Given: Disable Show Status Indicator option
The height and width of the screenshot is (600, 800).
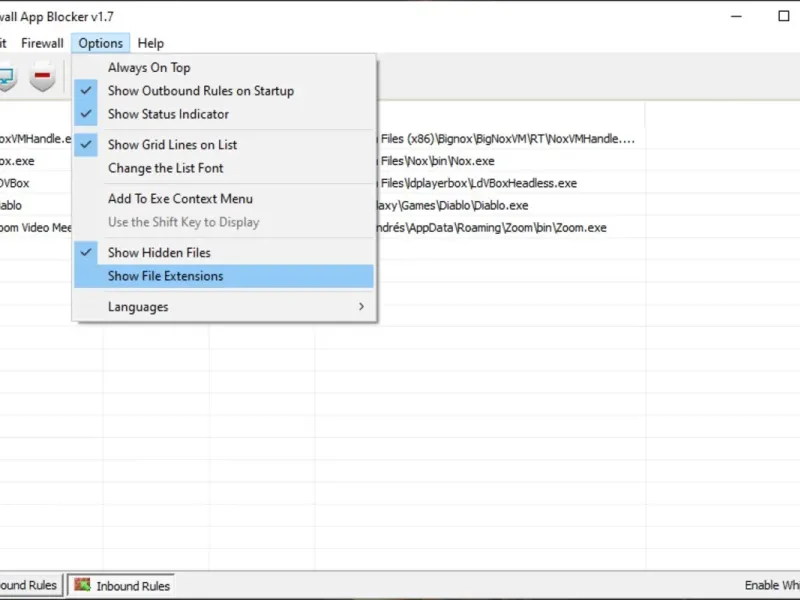Looking at the screenshot, I should tap(168, 114).
